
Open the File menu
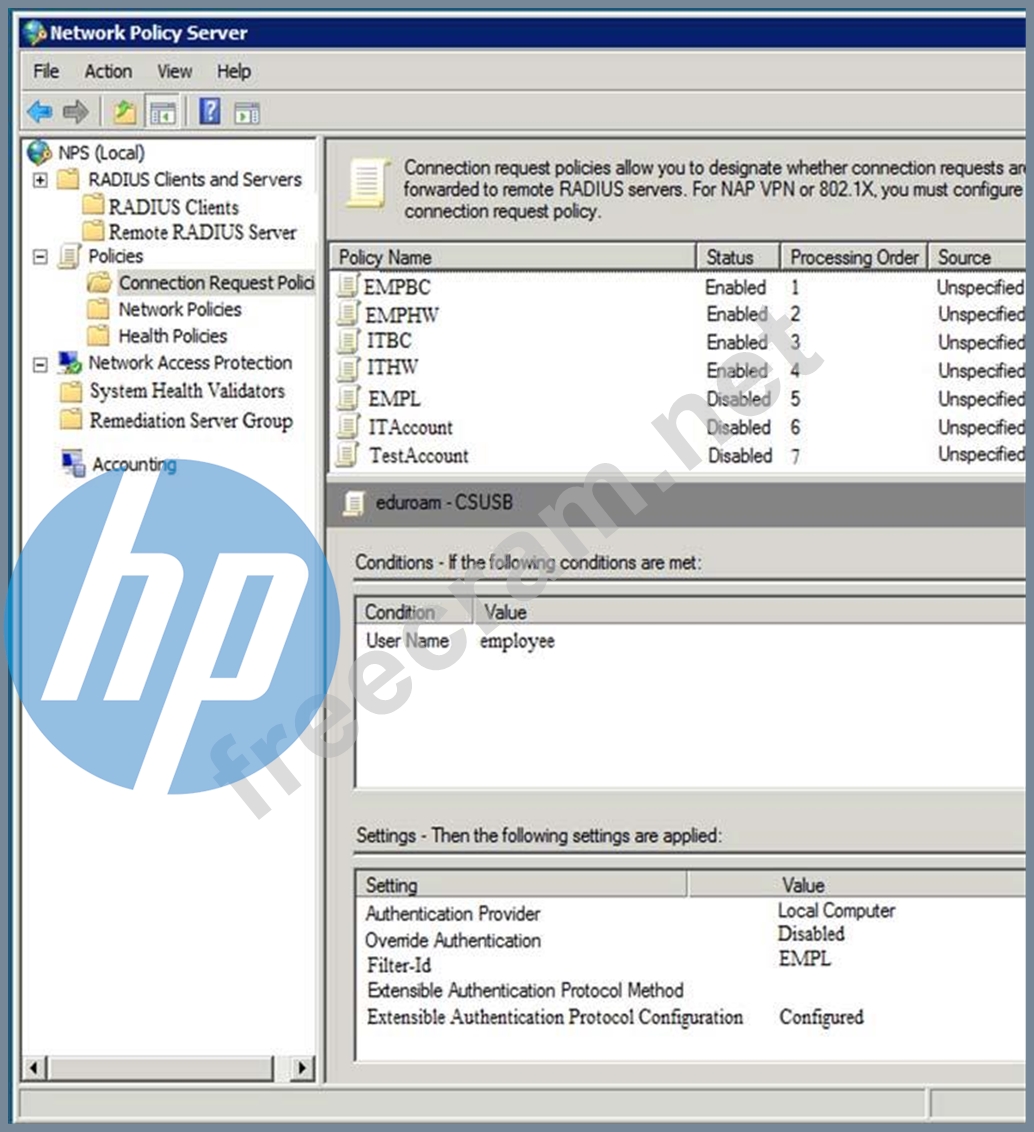pos(46,71)
